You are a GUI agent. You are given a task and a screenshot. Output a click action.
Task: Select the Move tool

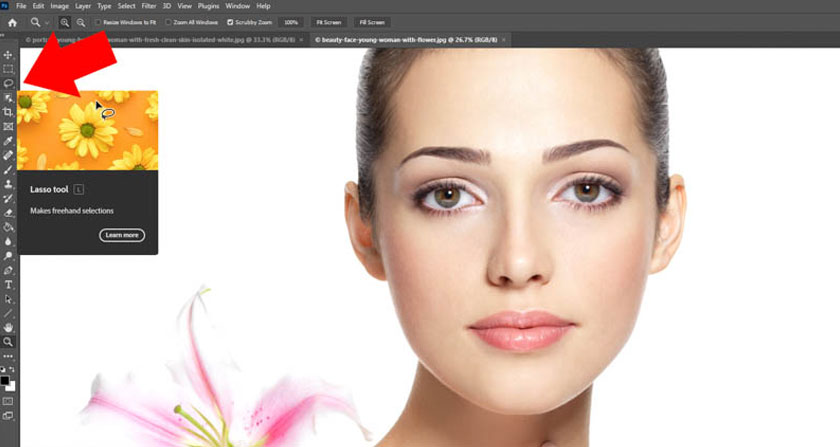pyautogui.click(x=8, y=55)
